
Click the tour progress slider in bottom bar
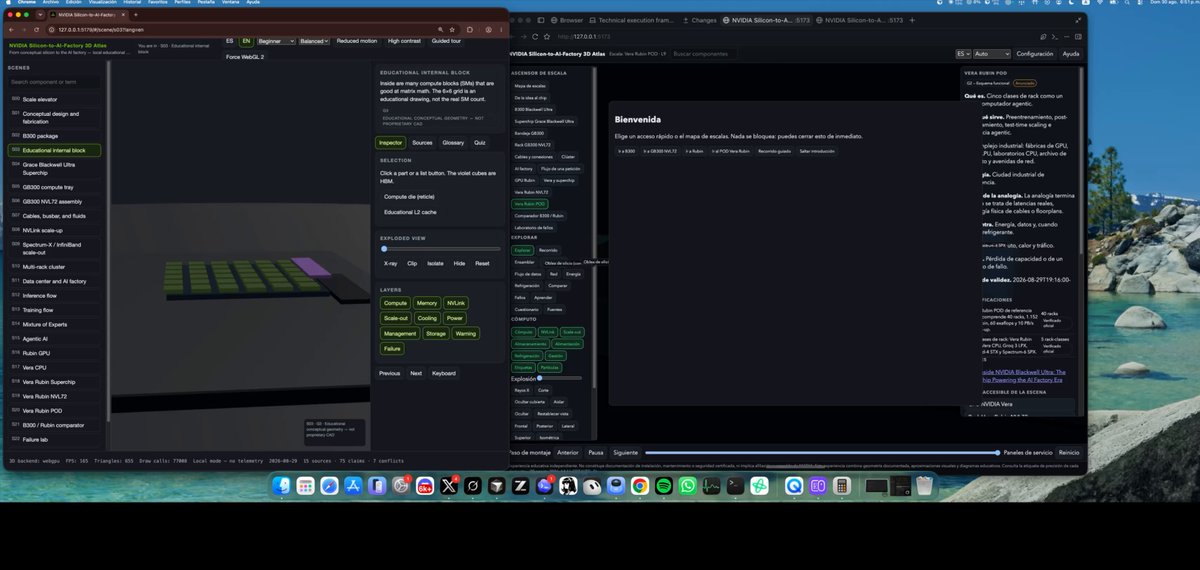[822, 452]
